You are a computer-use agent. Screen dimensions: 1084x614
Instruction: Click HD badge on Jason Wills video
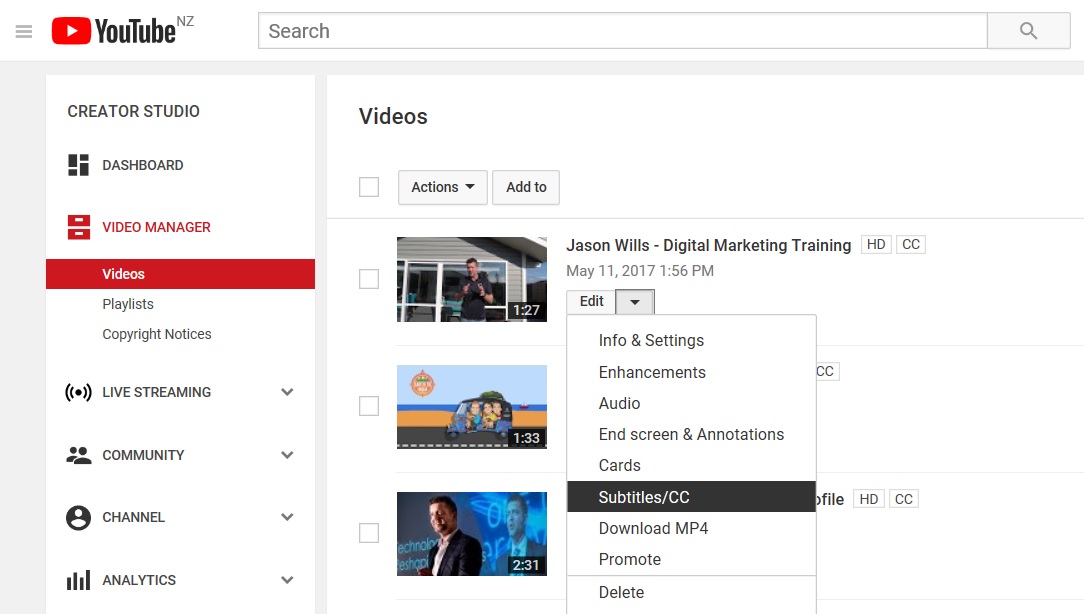[876, 245]
